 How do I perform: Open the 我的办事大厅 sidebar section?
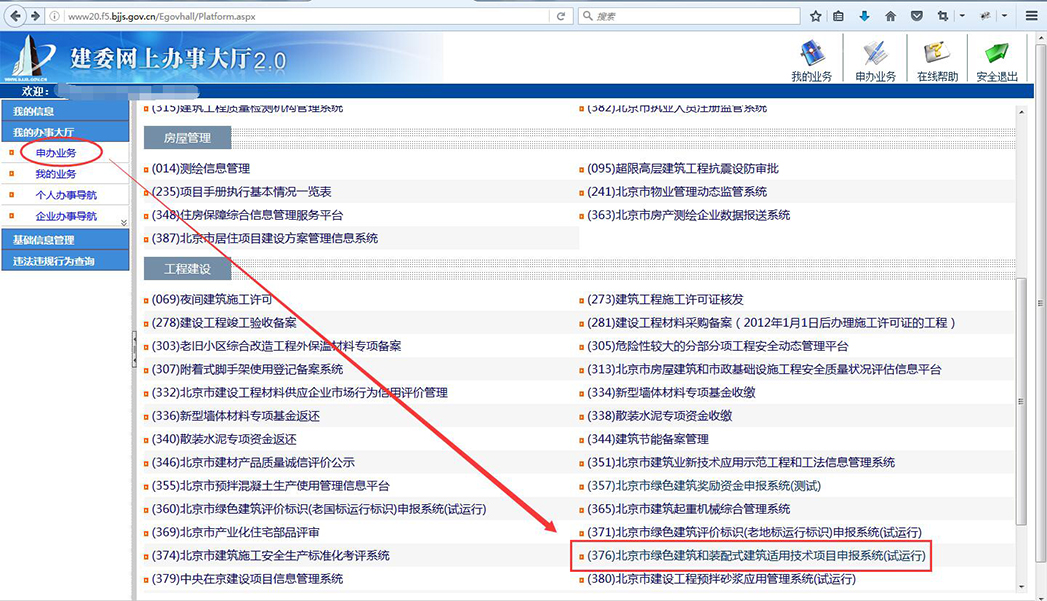65,132
